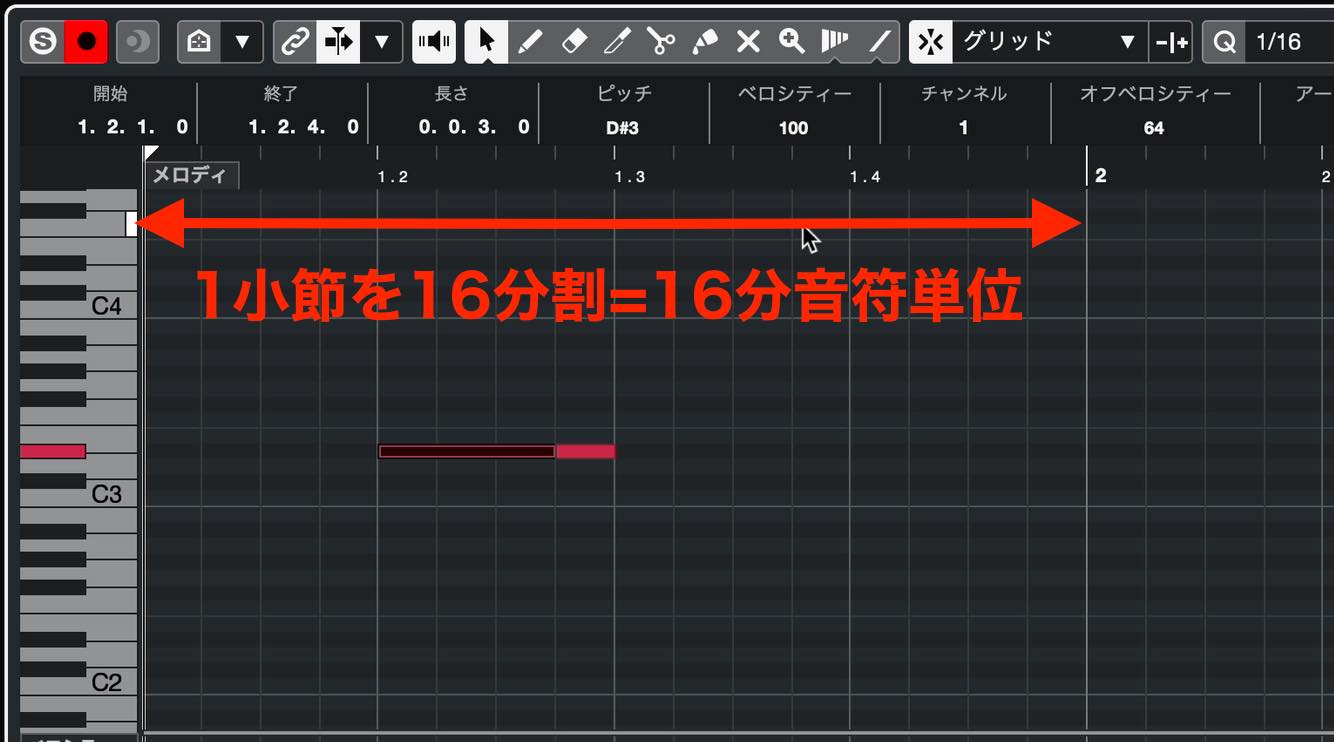The image size is (1334, 742).
Task: Select the Zoom magnifier tool
Action: [x=792, y=42]
